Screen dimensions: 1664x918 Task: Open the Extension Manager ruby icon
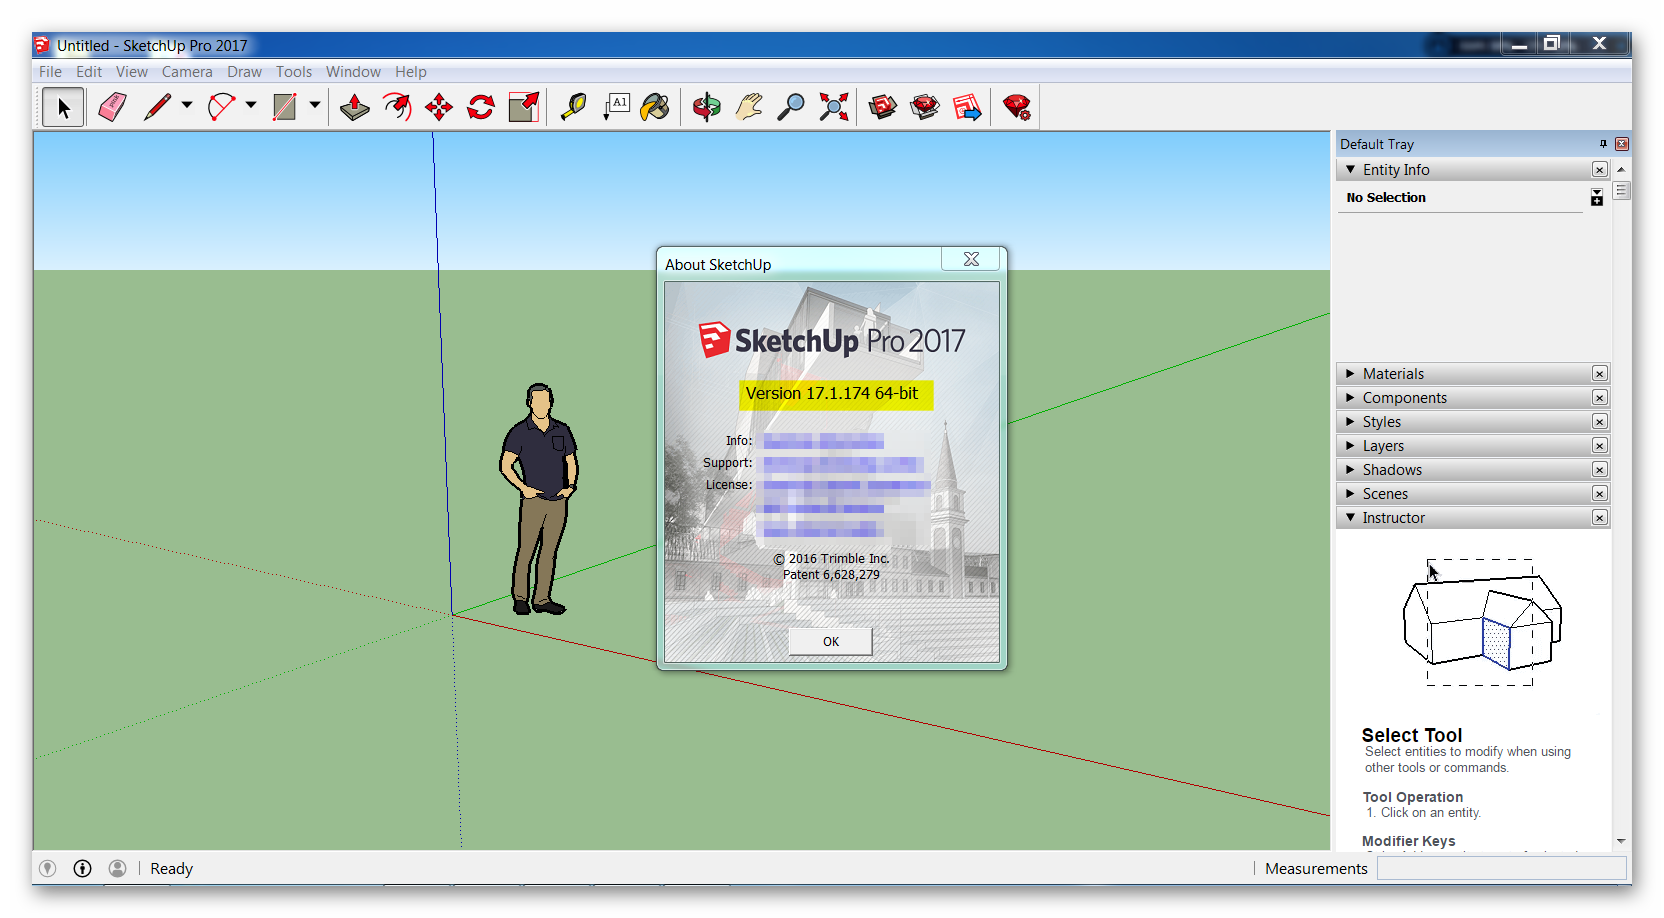[x=1017, y=107]
